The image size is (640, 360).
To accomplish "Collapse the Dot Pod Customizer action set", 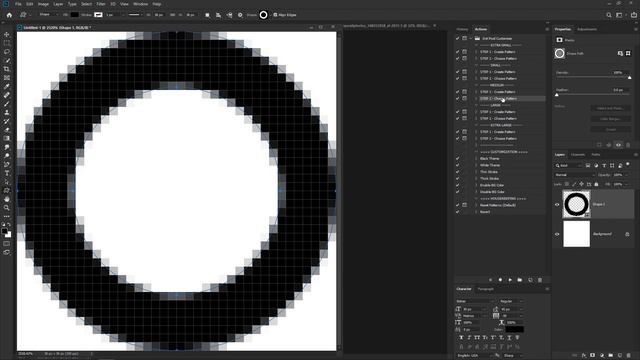I will pyautogui.click(x=471, y=38).
